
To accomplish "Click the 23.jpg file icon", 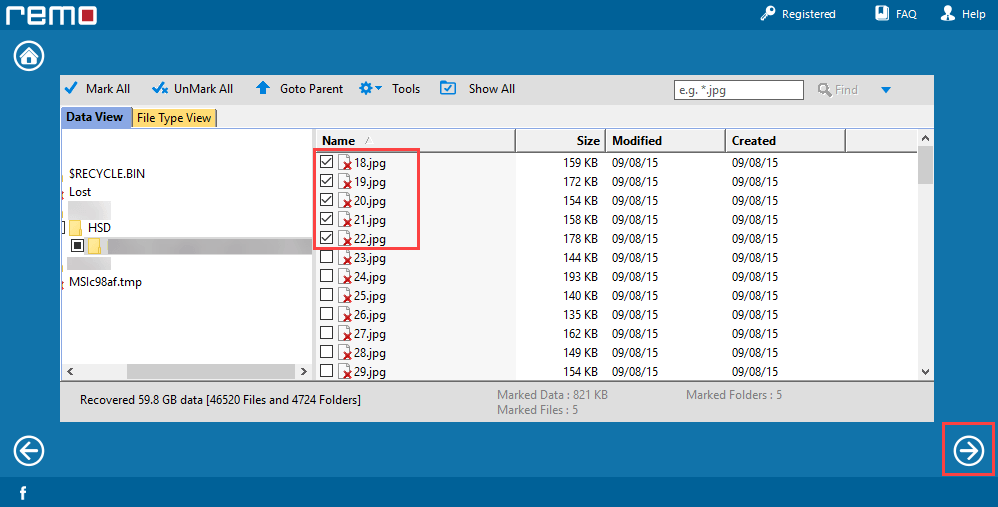I will pos(345,258).
